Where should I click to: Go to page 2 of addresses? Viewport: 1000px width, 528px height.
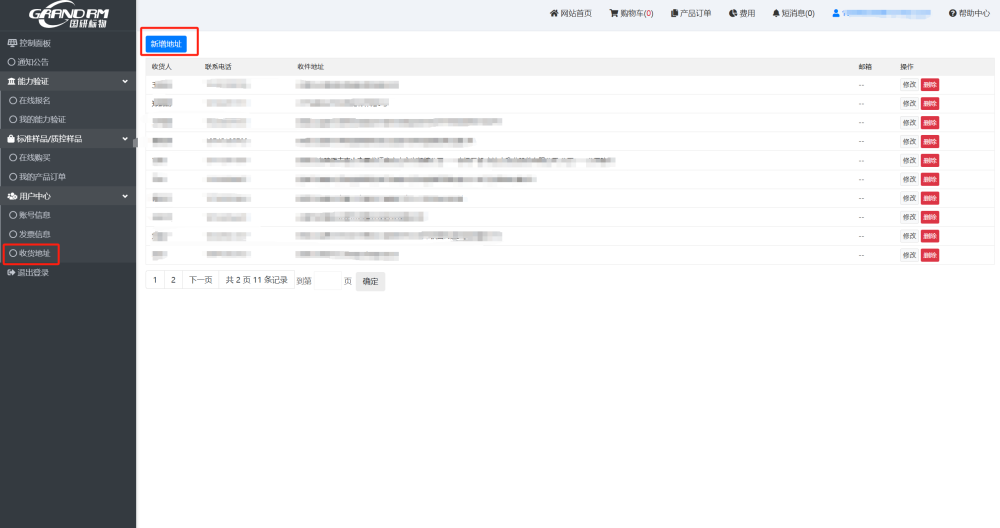[173, 280]
